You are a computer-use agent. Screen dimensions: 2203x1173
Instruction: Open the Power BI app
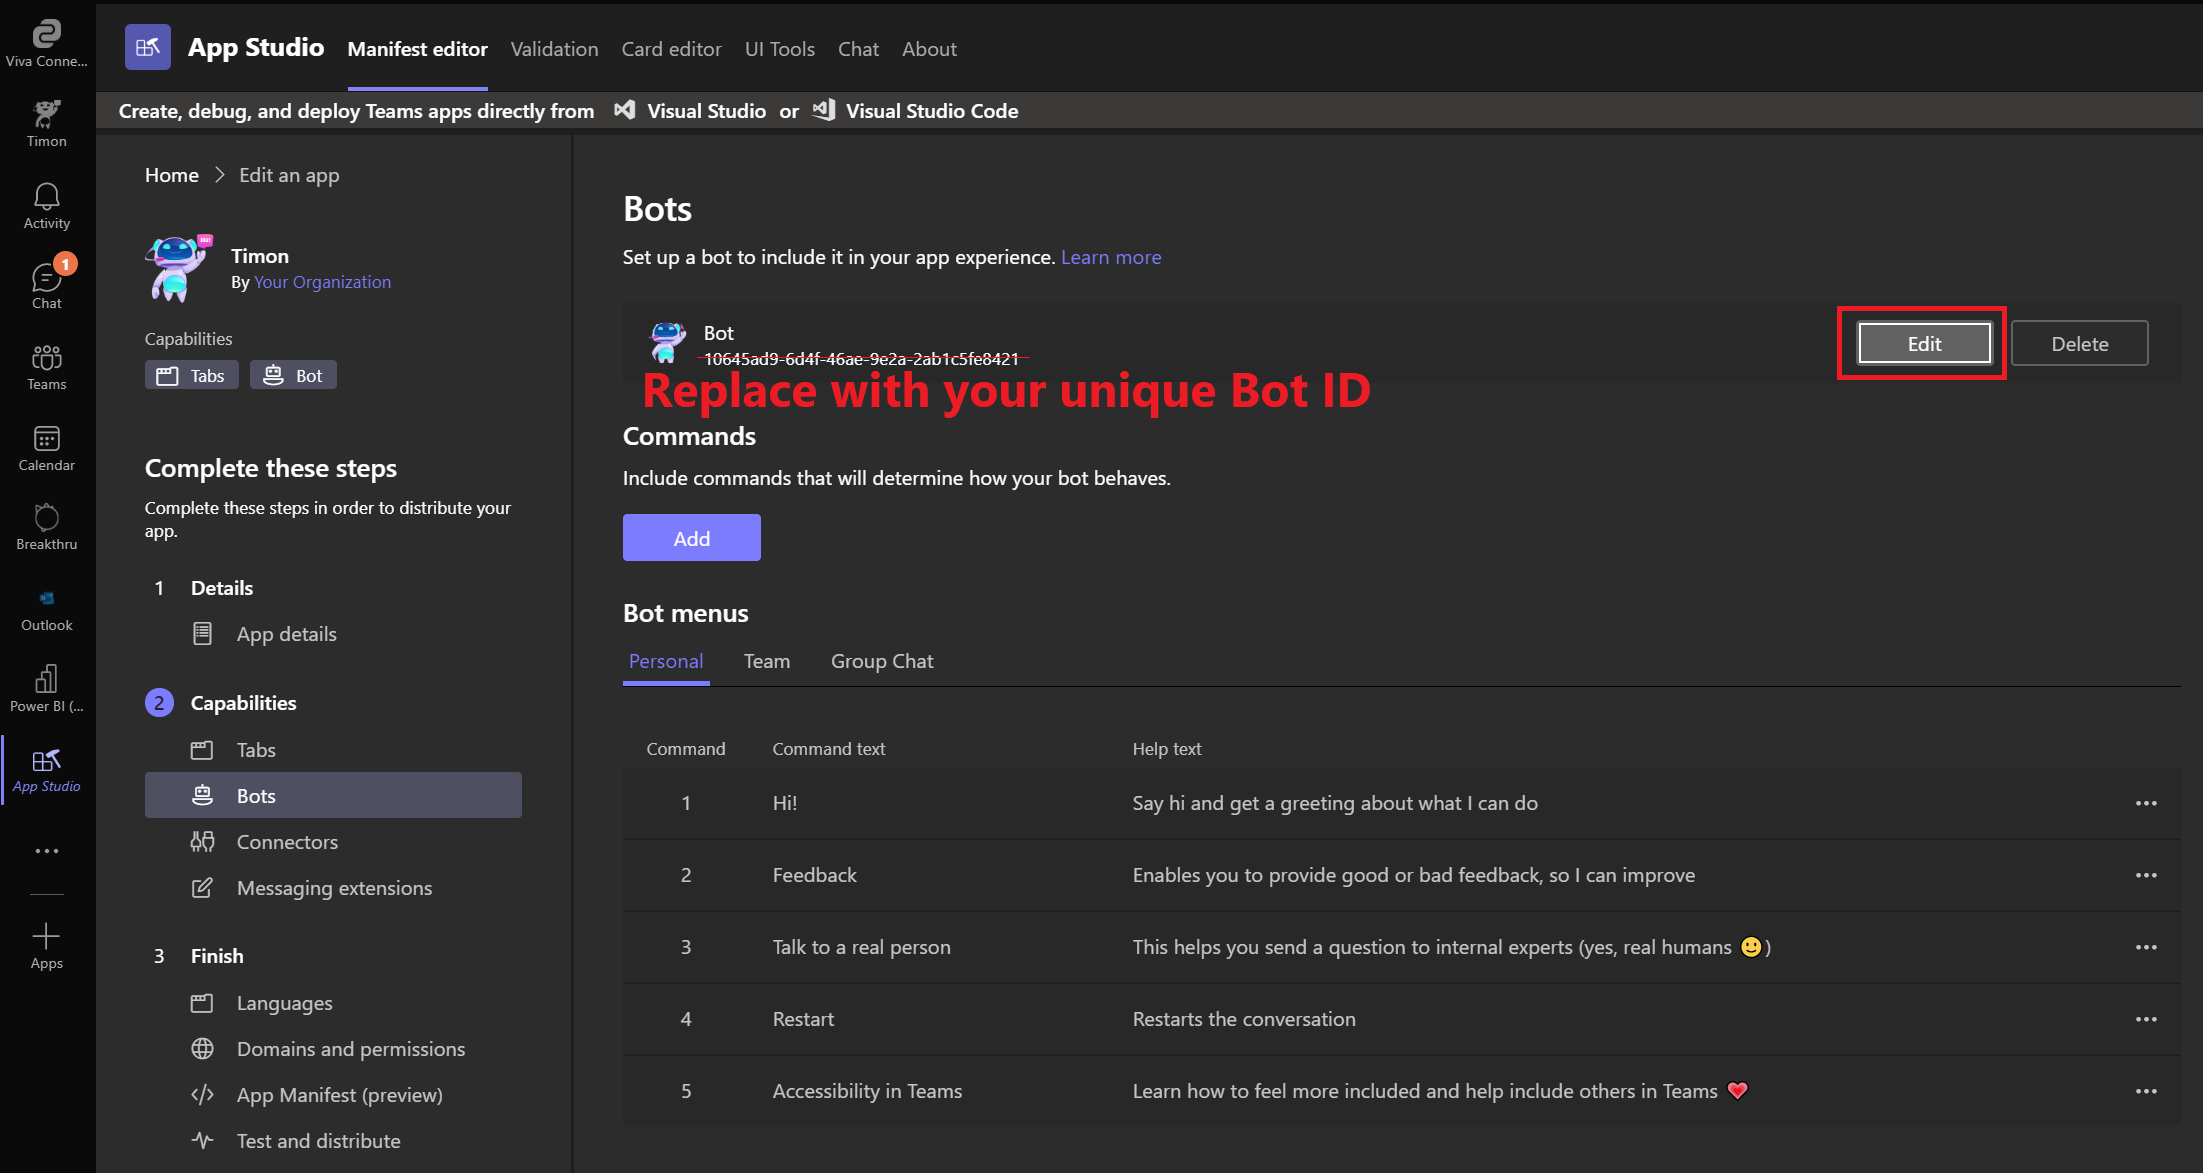tap(47, 689)
